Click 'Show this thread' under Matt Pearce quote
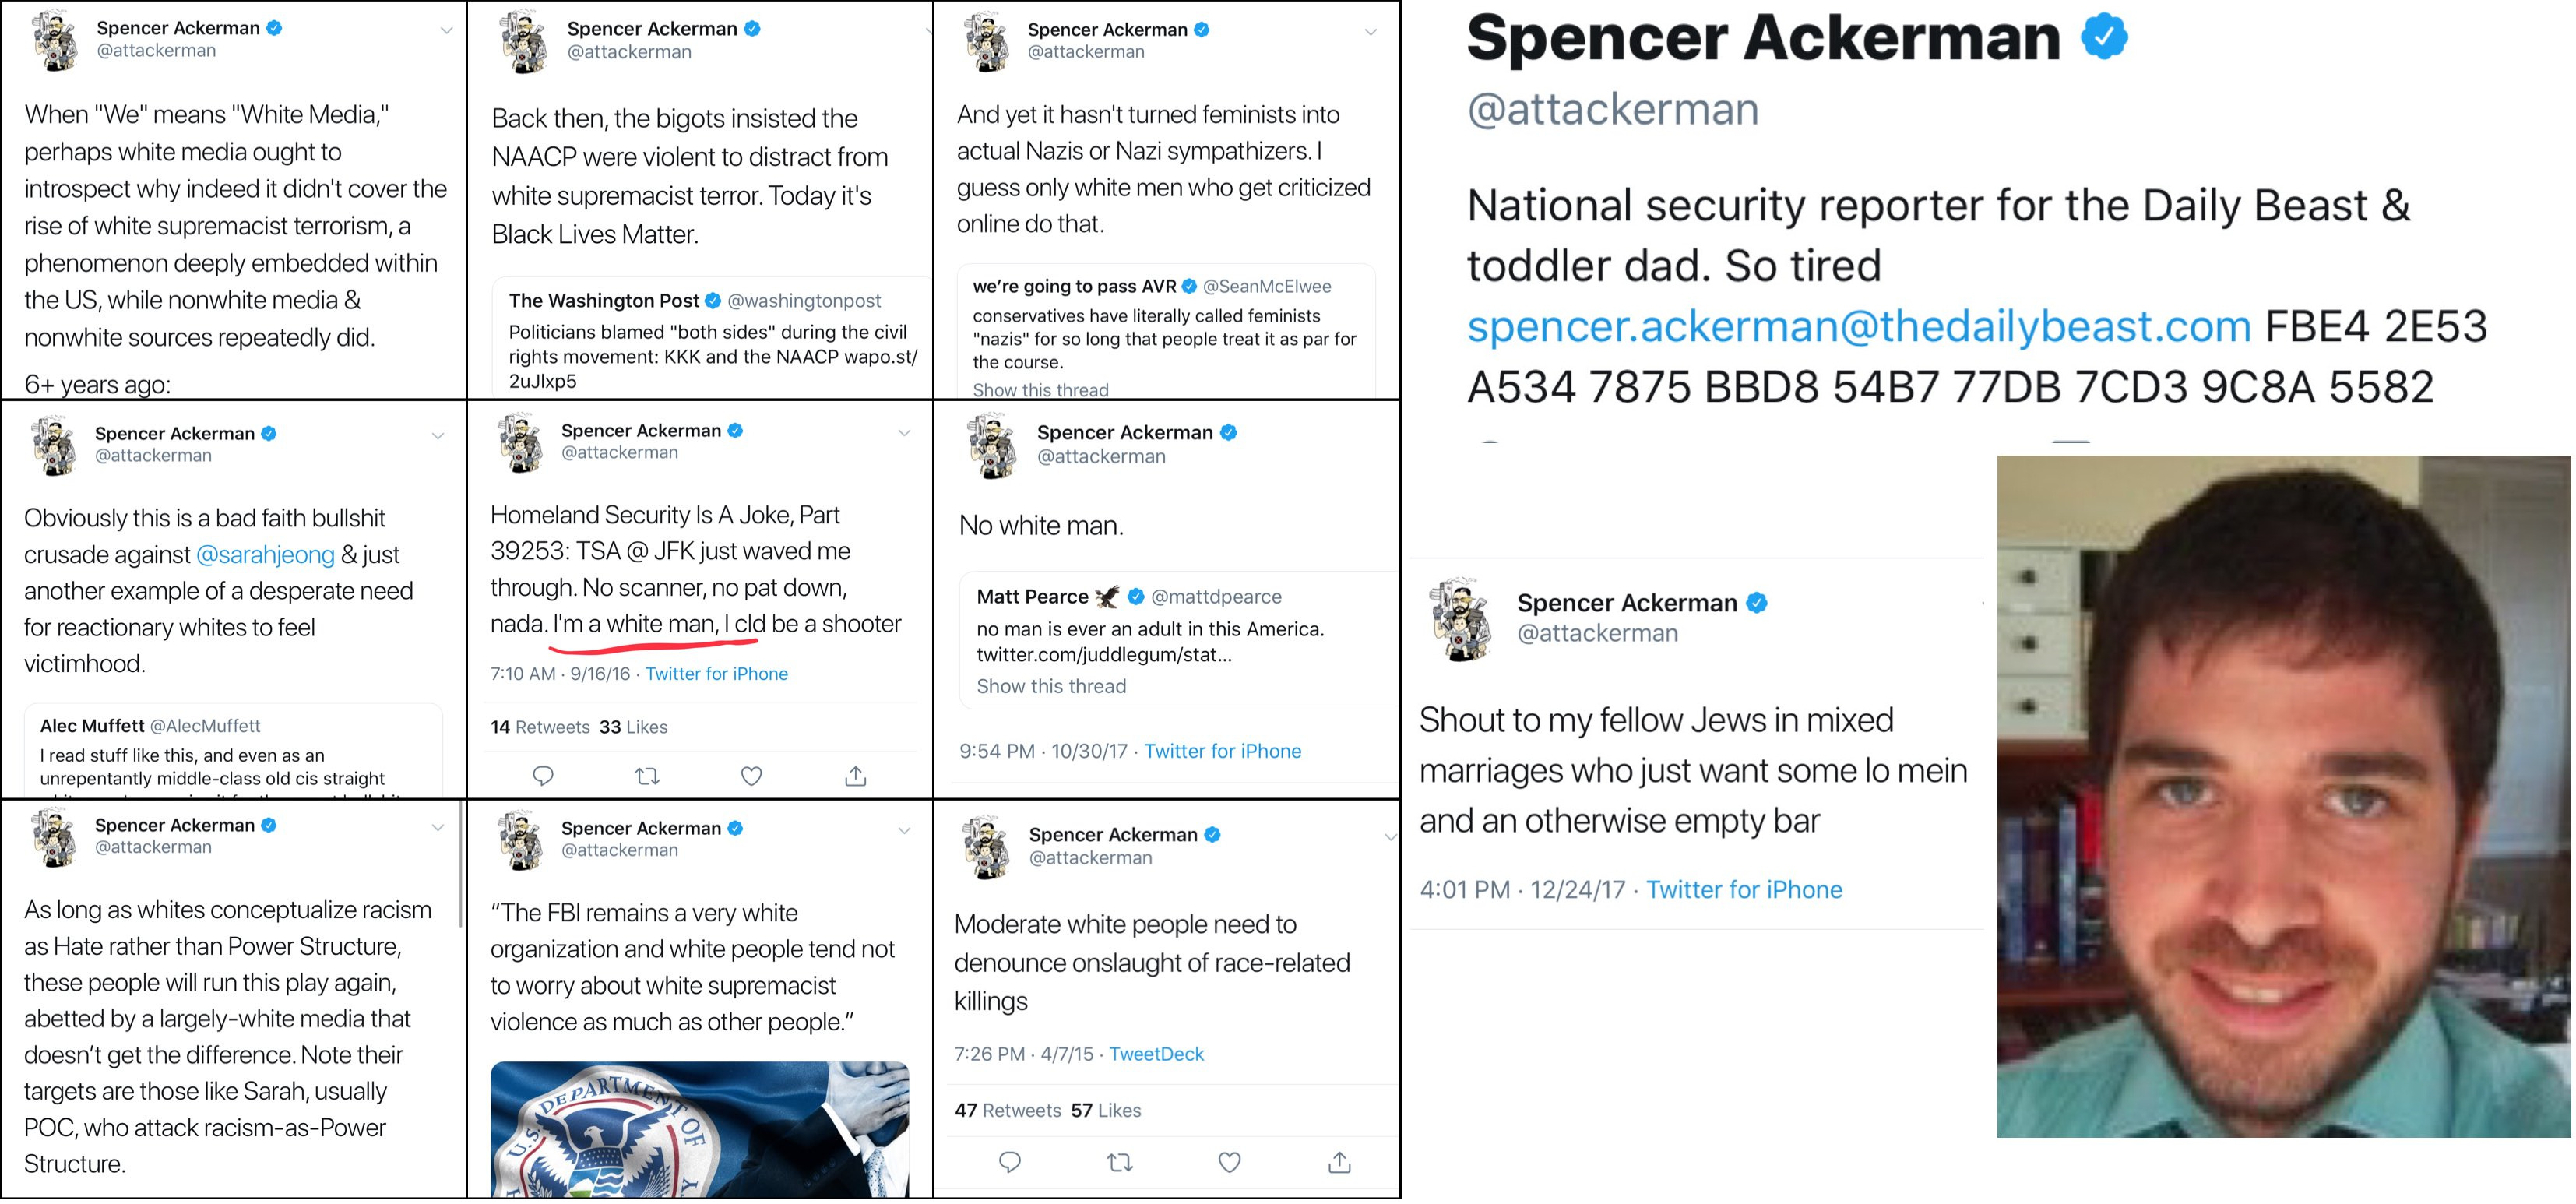Screen dimensions: 2576x1204 click(x=1050, y=687)
